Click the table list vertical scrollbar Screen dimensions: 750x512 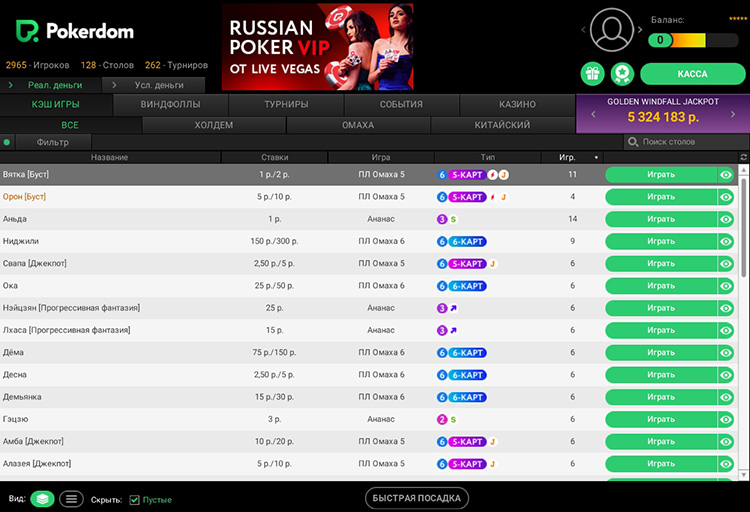pyautogui.click(x=743, y=228)
